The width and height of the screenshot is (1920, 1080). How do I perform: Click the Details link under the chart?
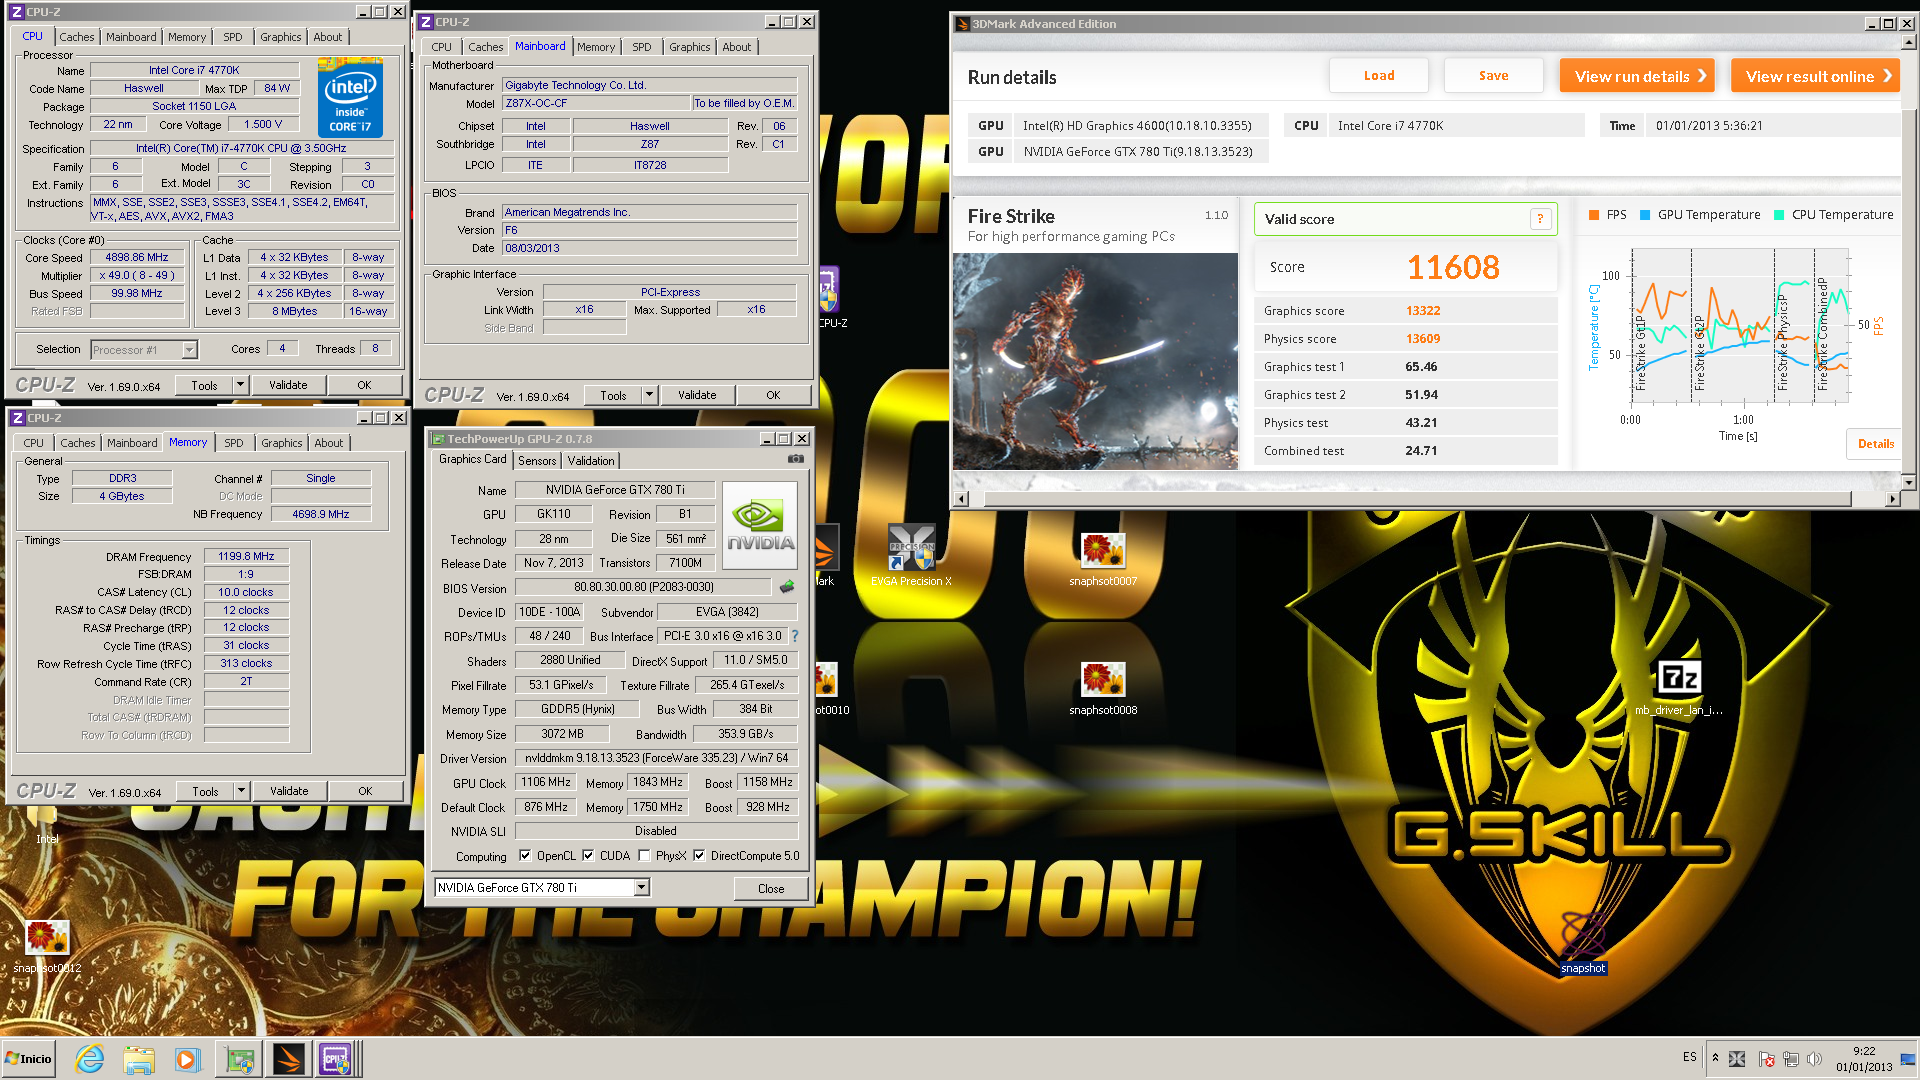[1875, 444]
